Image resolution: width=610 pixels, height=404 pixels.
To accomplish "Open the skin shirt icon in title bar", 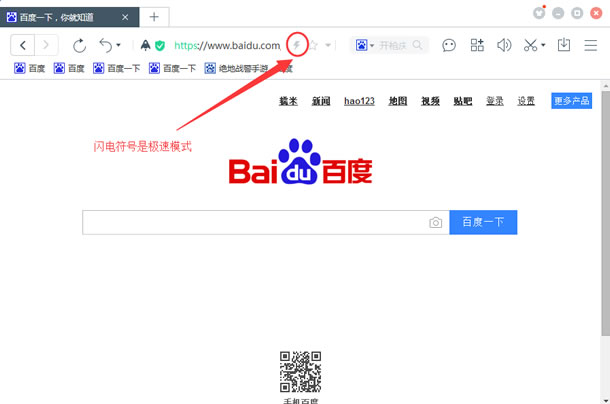I will (539, 13).
